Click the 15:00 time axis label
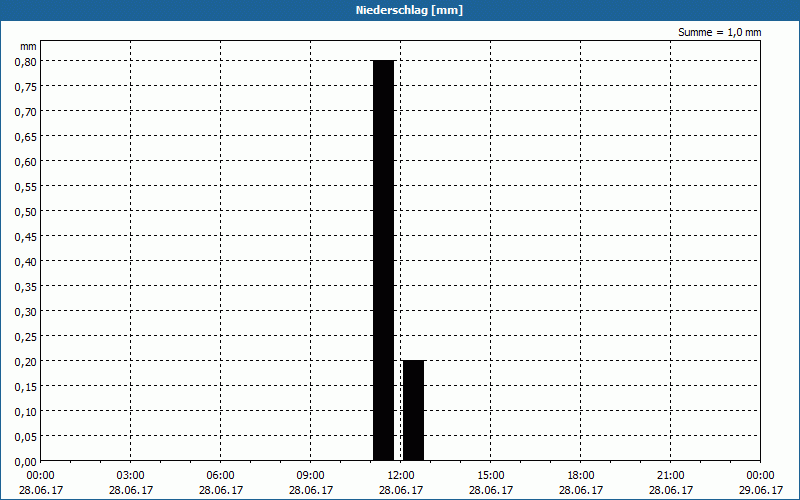The image size is (800, 500). pyautogui.click(x=490, y=475)
